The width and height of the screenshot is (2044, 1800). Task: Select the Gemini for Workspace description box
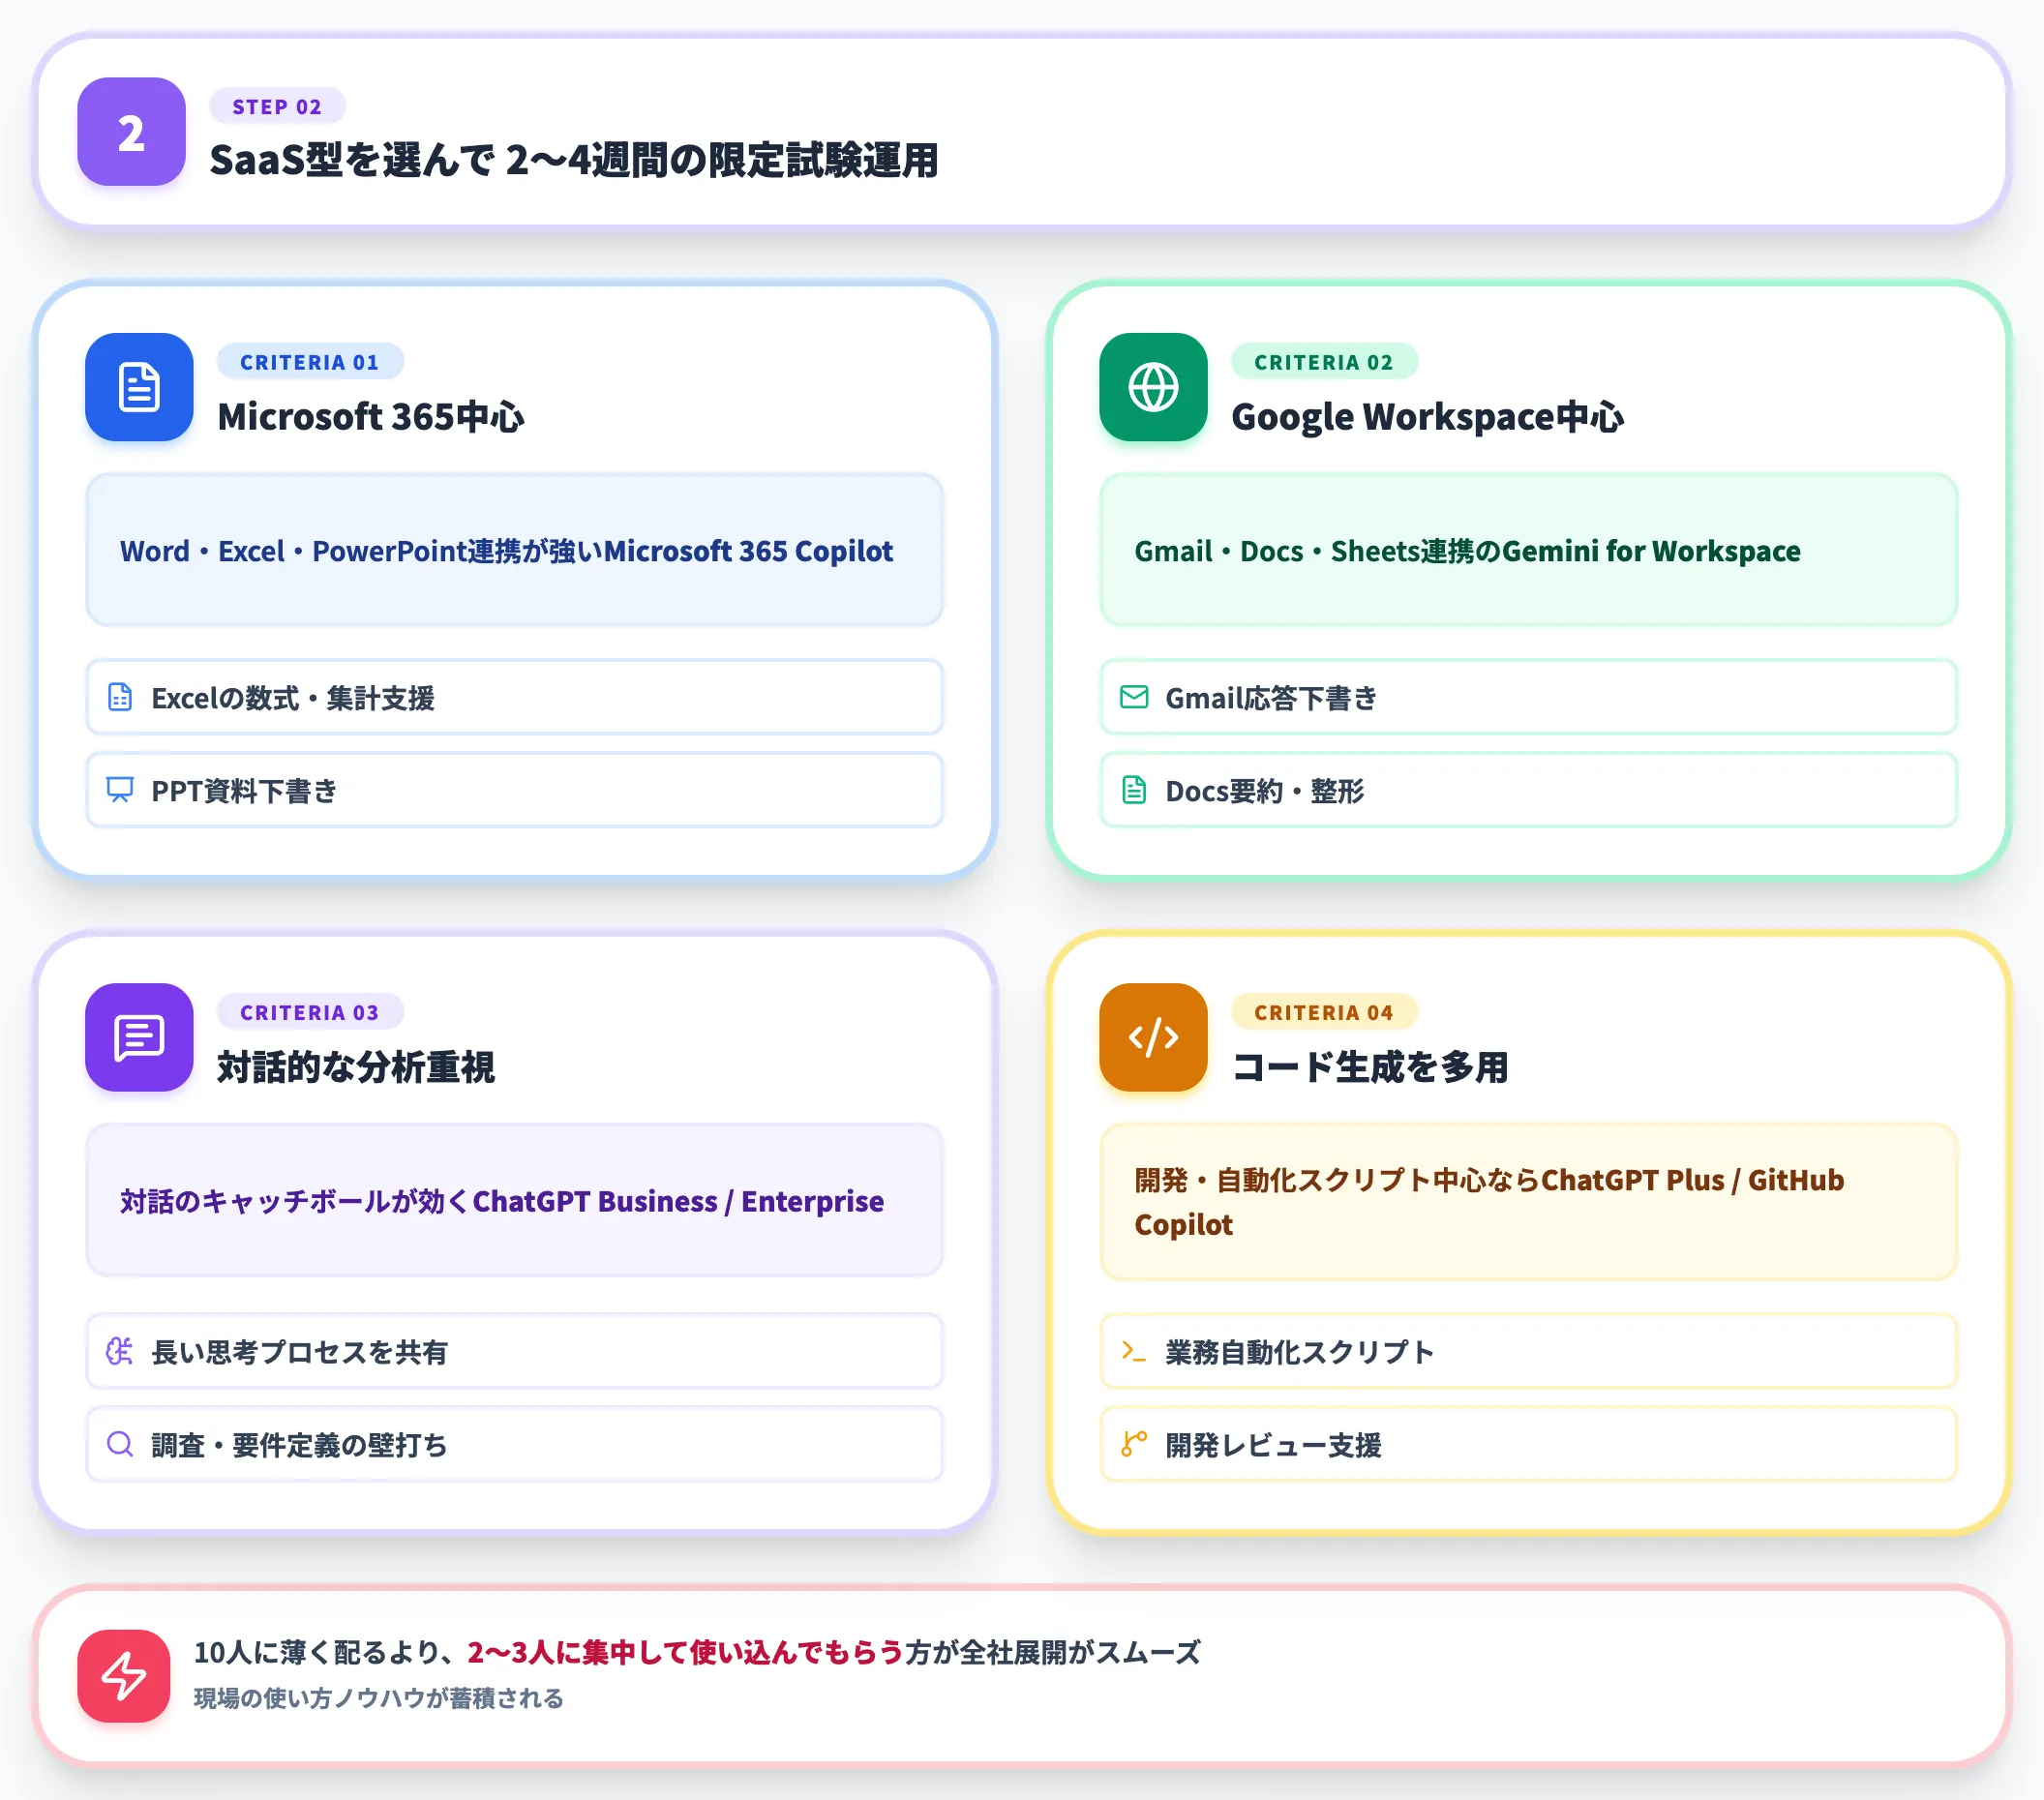pos(1529,550)
